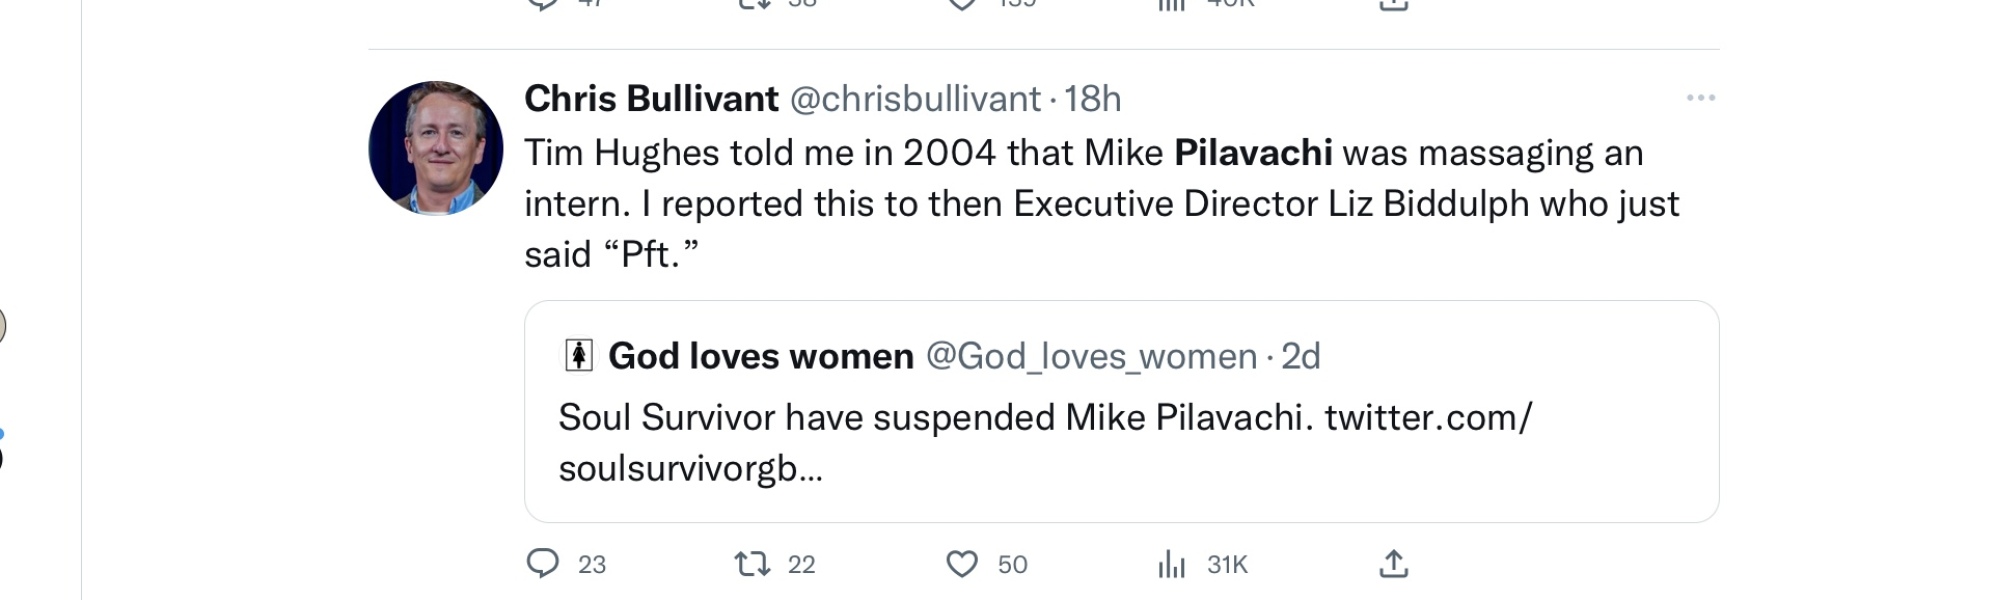Image resolution: width=1996 pixels, height=600 pixels.
Task: Click the share upload arrow icon
Action: [1393, 564]
